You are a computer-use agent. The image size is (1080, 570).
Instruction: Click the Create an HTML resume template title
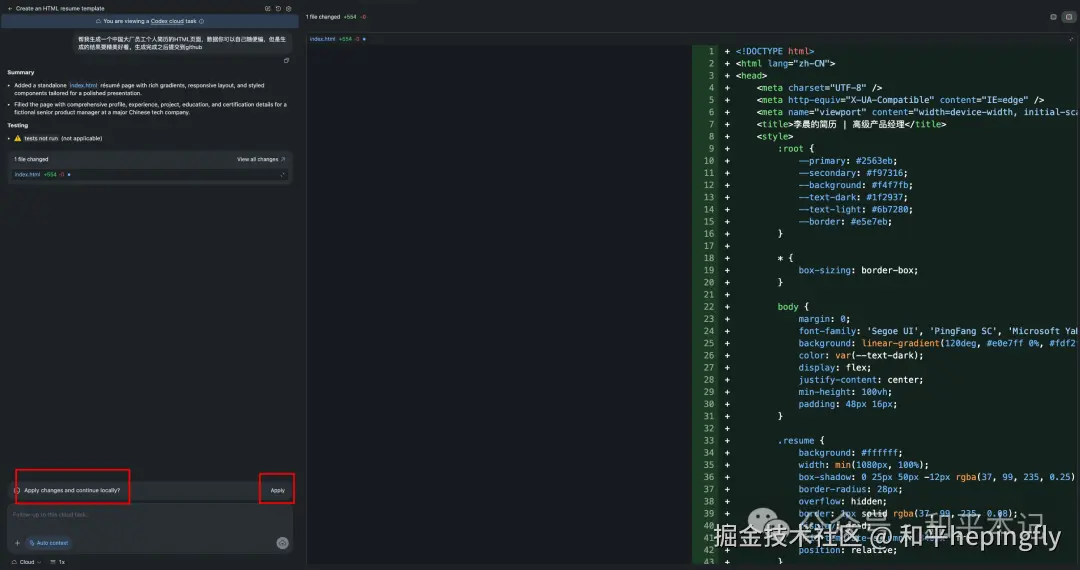click(60, 9)
